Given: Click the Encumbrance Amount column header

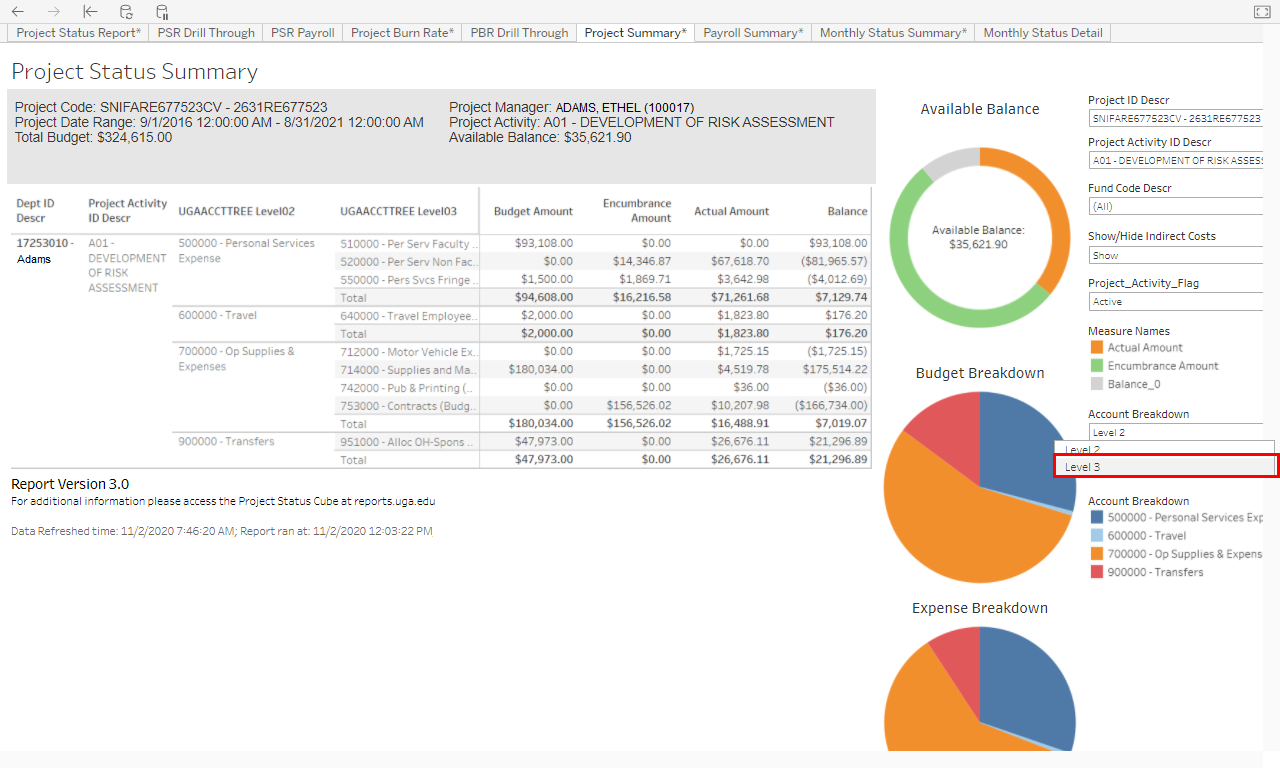Looking at the screenshot, I should (x=637, y=210).
